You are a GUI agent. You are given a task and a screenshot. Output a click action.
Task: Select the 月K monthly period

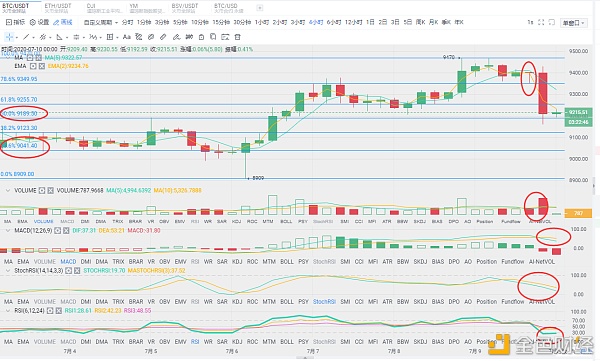coord(433,22)
